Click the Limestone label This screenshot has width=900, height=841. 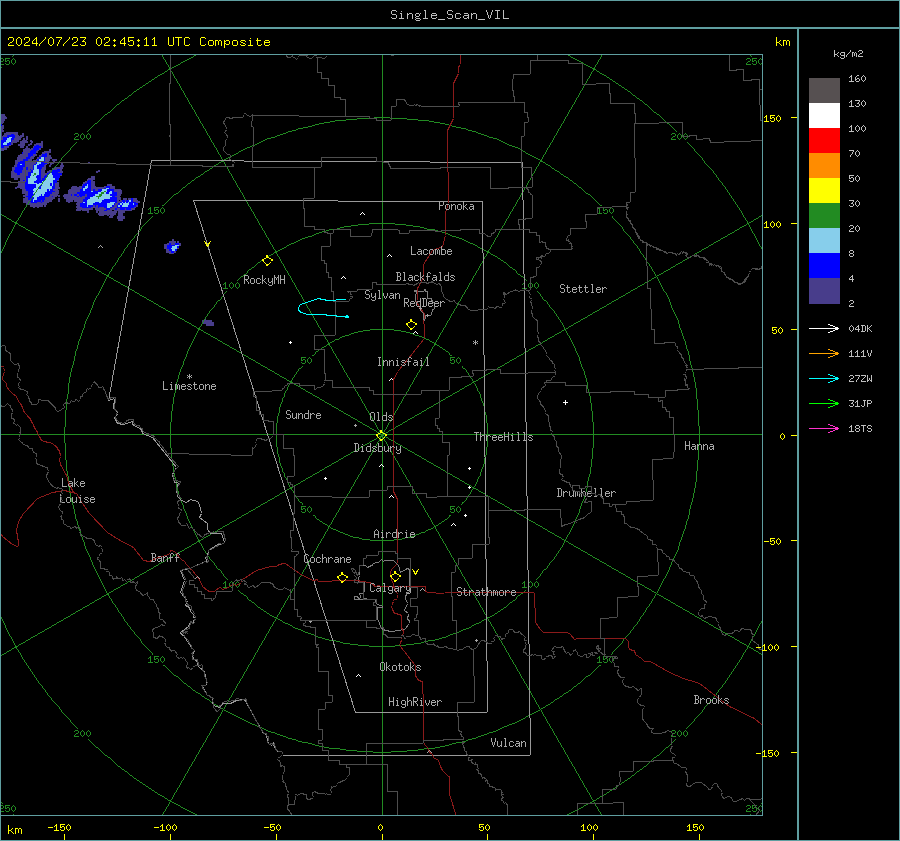click(189, 386)
